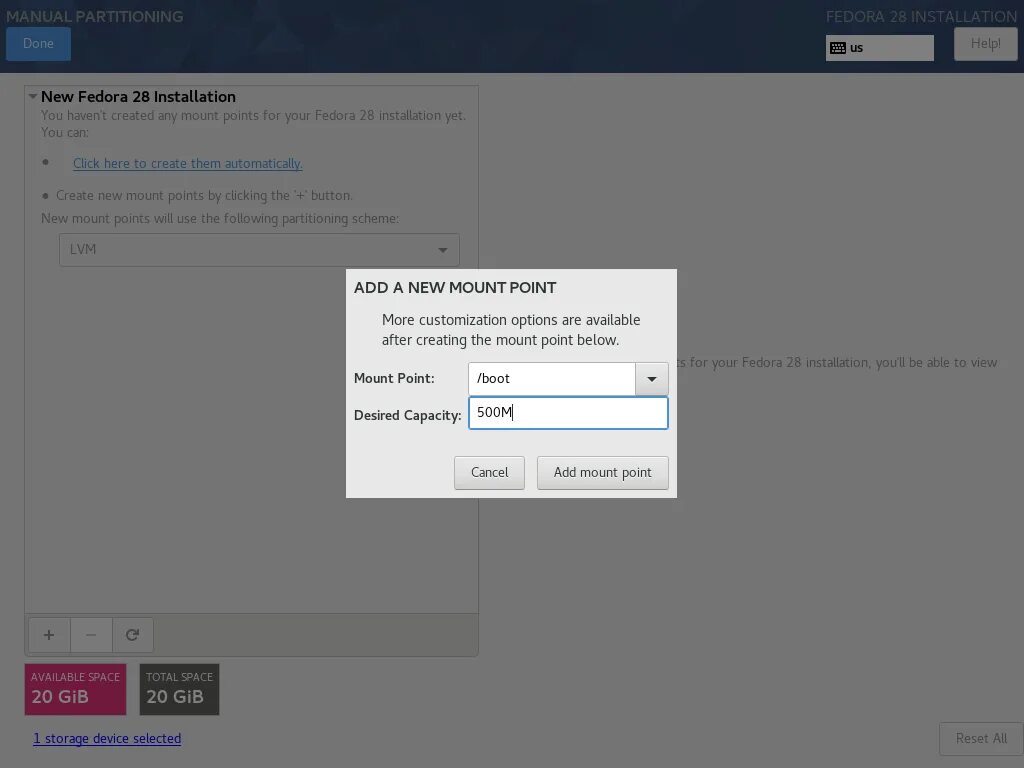Focus the Mount Point text field
The height and width of the screenshot is (768, 1024).
coord(552,379)
